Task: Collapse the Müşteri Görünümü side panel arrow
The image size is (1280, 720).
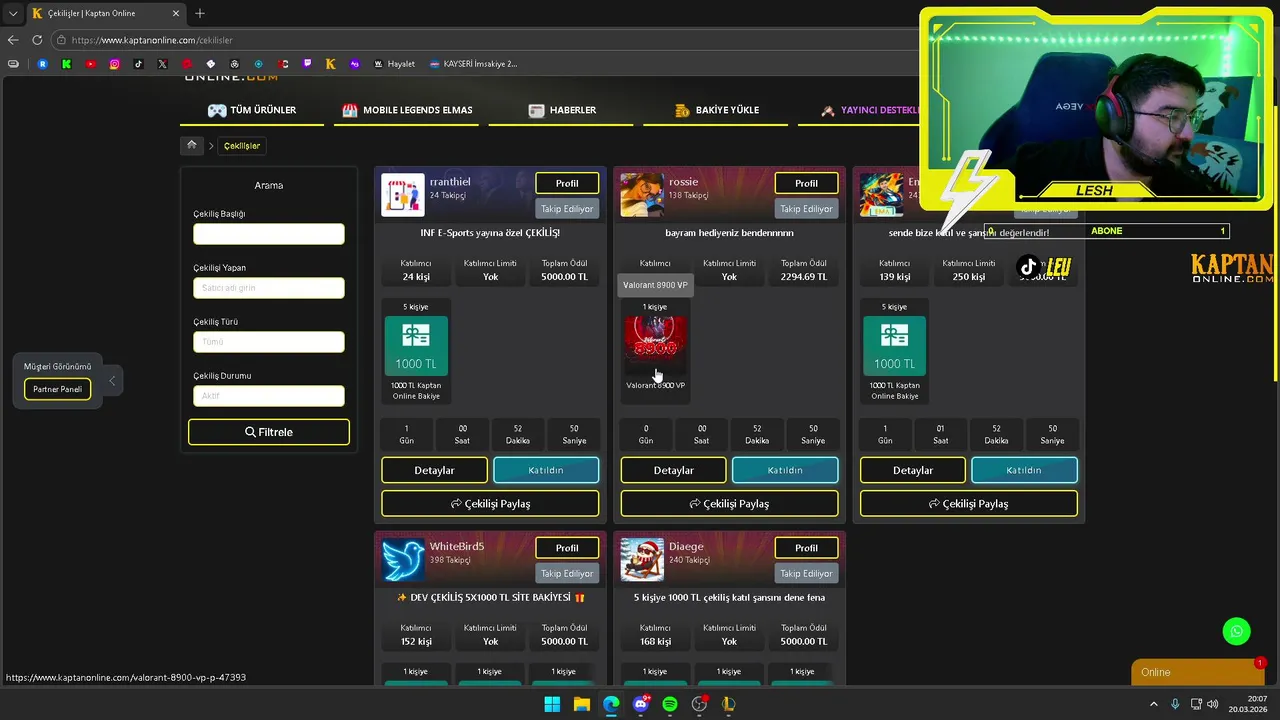Action: click(x=112, y=380)
